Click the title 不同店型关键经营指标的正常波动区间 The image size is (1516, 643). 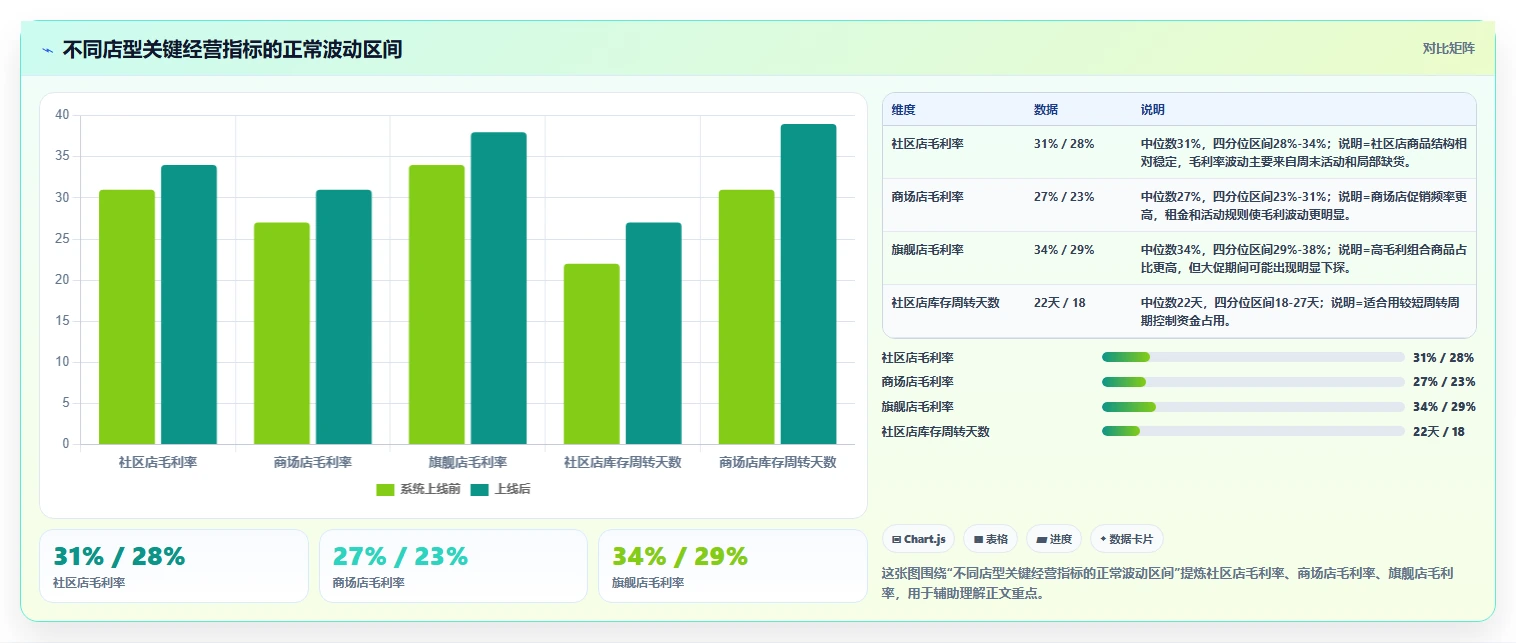point(232,49)
